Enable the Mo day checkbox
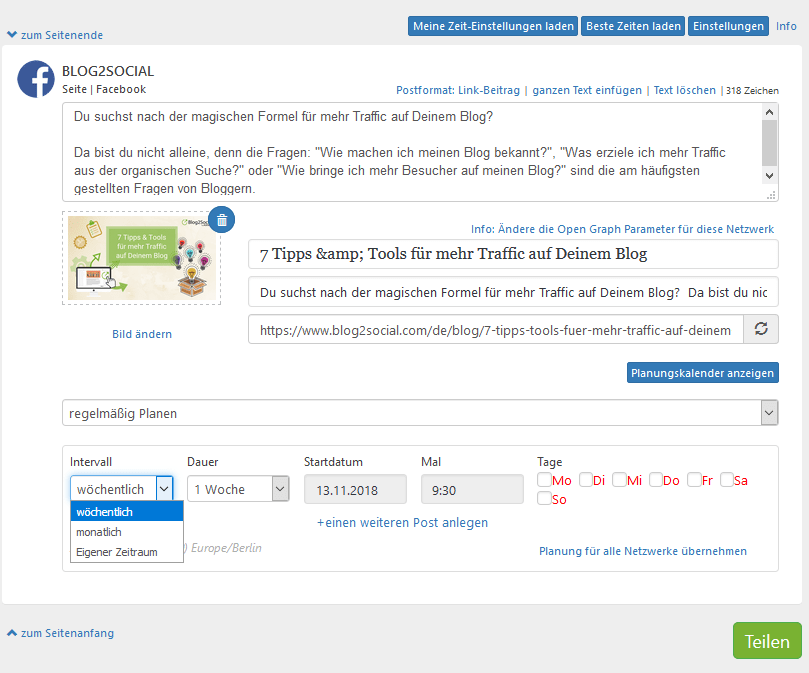The width and height of the screenshot is (809, 673). [544, 479]
